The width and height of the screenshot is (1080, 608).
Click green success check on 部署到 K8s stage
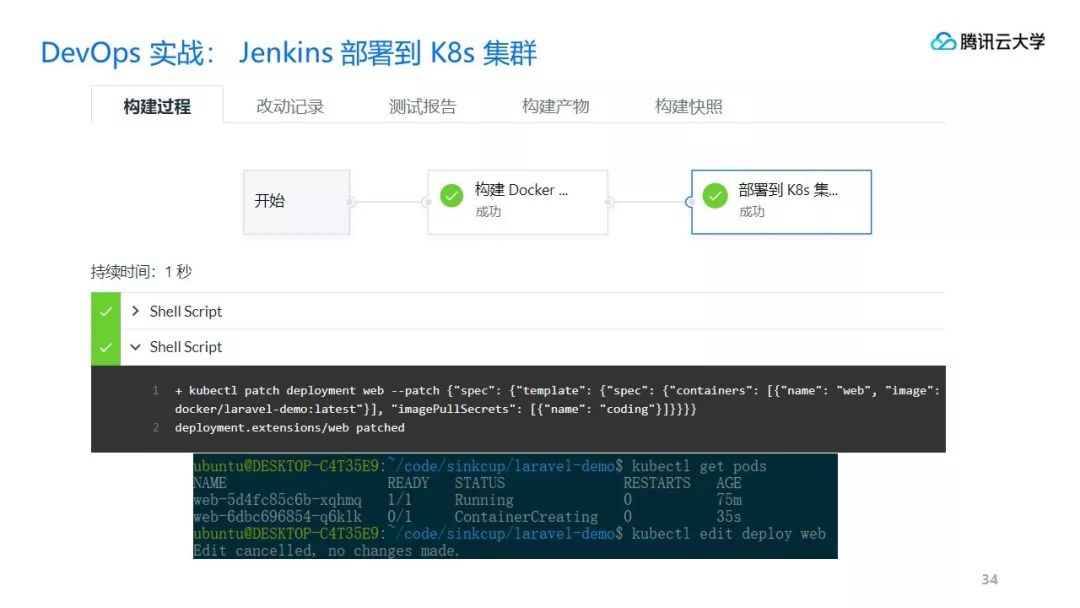pyautogui.click(x=715, y=196)
